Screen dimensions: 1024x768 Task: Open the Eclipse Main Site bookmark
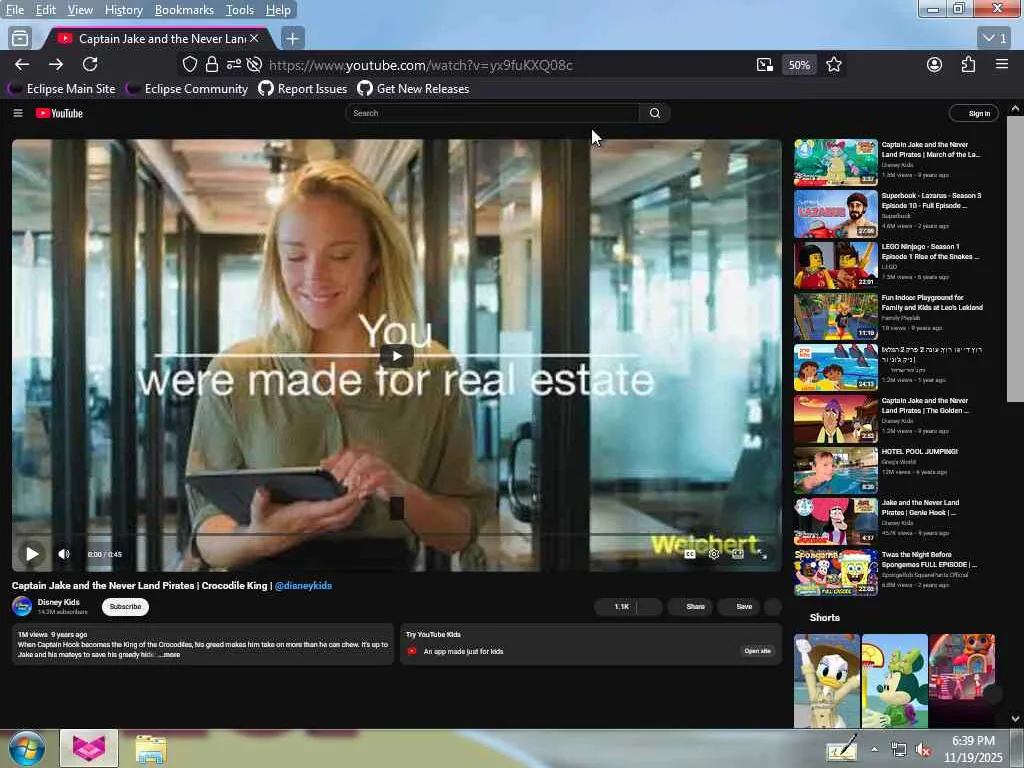[x=61, y=89]
